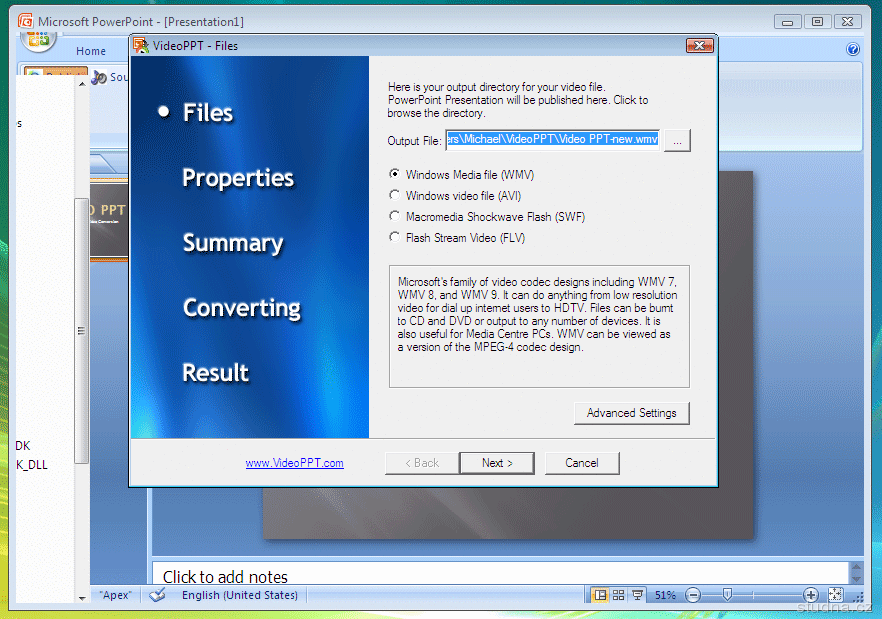Go to next step with Next button
Screen dimensions: 882x619
(x=497, y=463)
